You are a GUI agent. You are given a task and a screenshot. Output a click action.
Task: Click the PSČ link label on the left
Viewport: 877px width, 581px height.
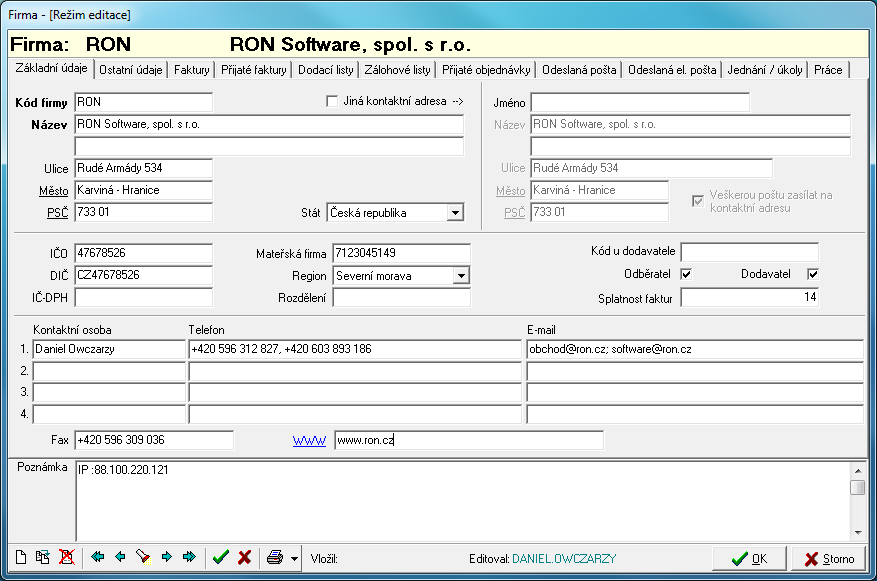(57, 212)
